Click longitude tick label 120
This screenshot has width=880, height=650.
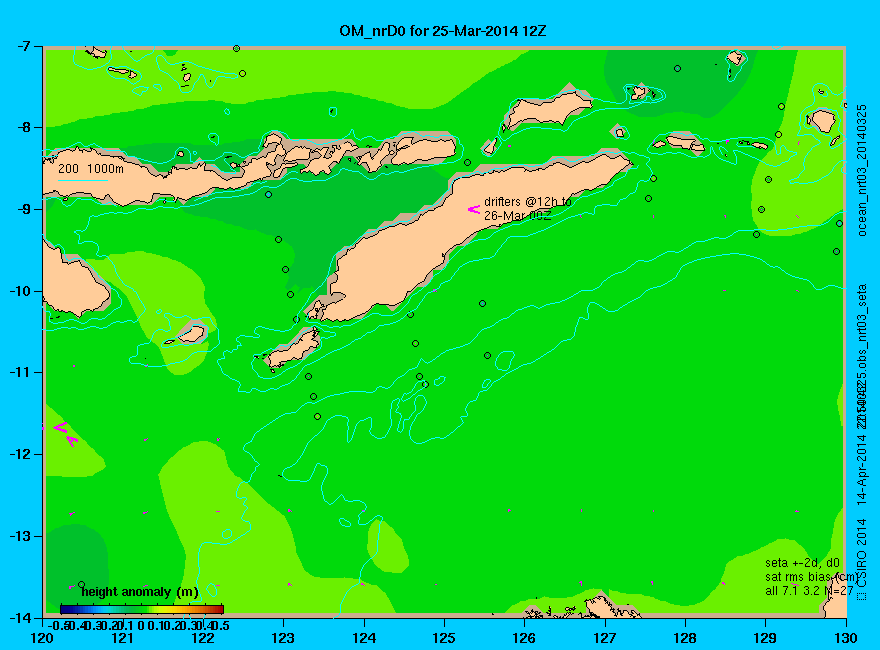43,638
